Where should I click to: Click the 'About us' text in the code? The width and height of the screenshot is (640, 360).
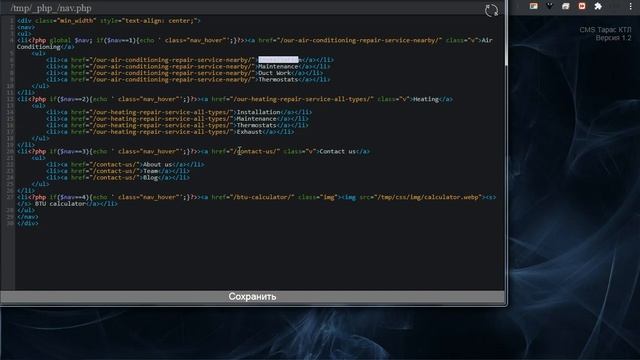[x=158, y=164]
